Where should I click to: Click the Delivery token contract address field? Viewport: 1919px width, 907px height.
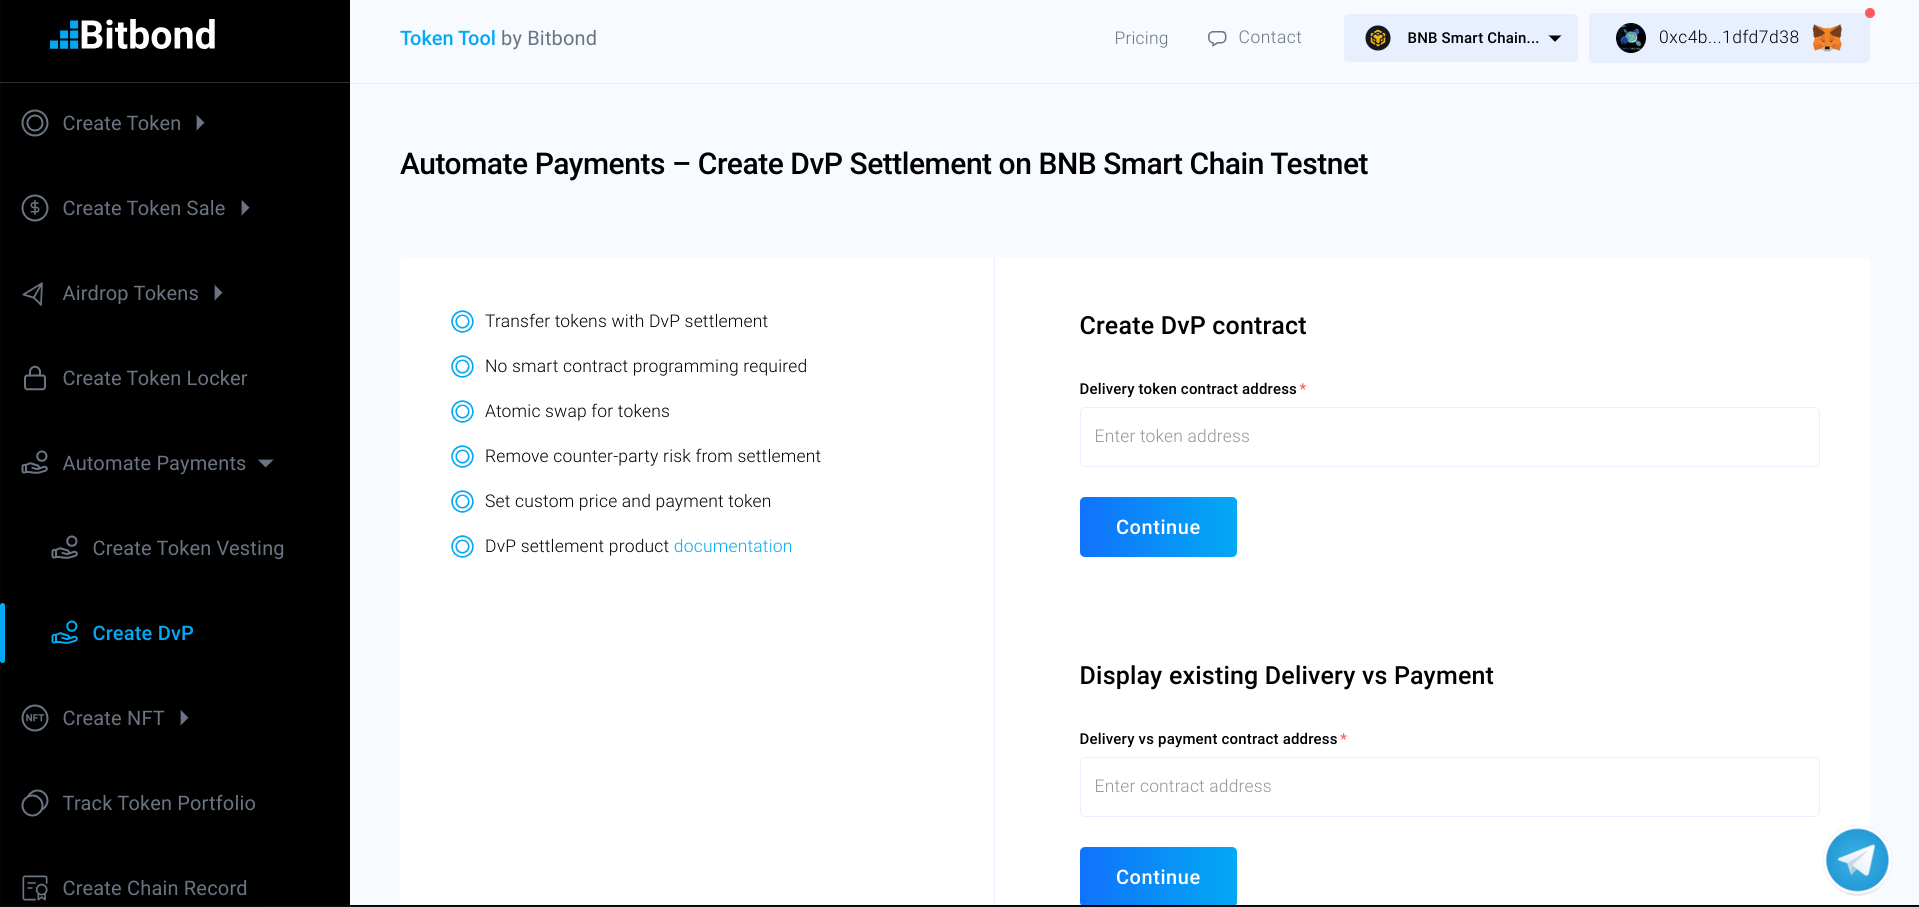pyautogui.click(x=1448, y=437)
